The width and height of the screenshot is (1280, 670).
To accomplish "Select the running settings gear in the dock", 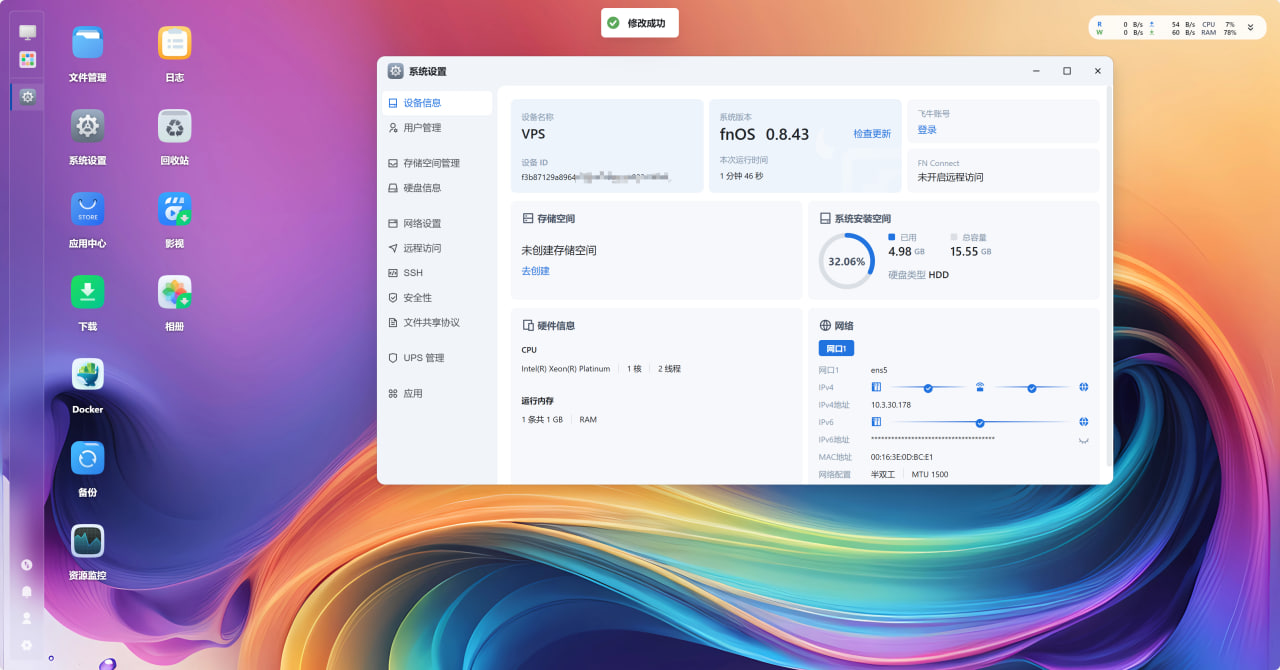I will tap(28, 96).
